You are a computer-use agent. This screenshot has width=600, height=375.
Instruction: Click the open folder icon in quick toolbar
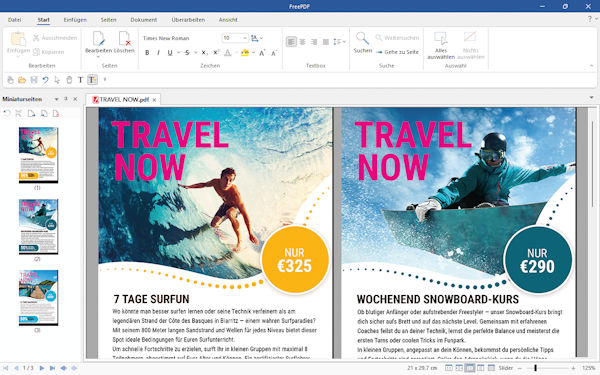pyautogui.click(x=22, y=80)
